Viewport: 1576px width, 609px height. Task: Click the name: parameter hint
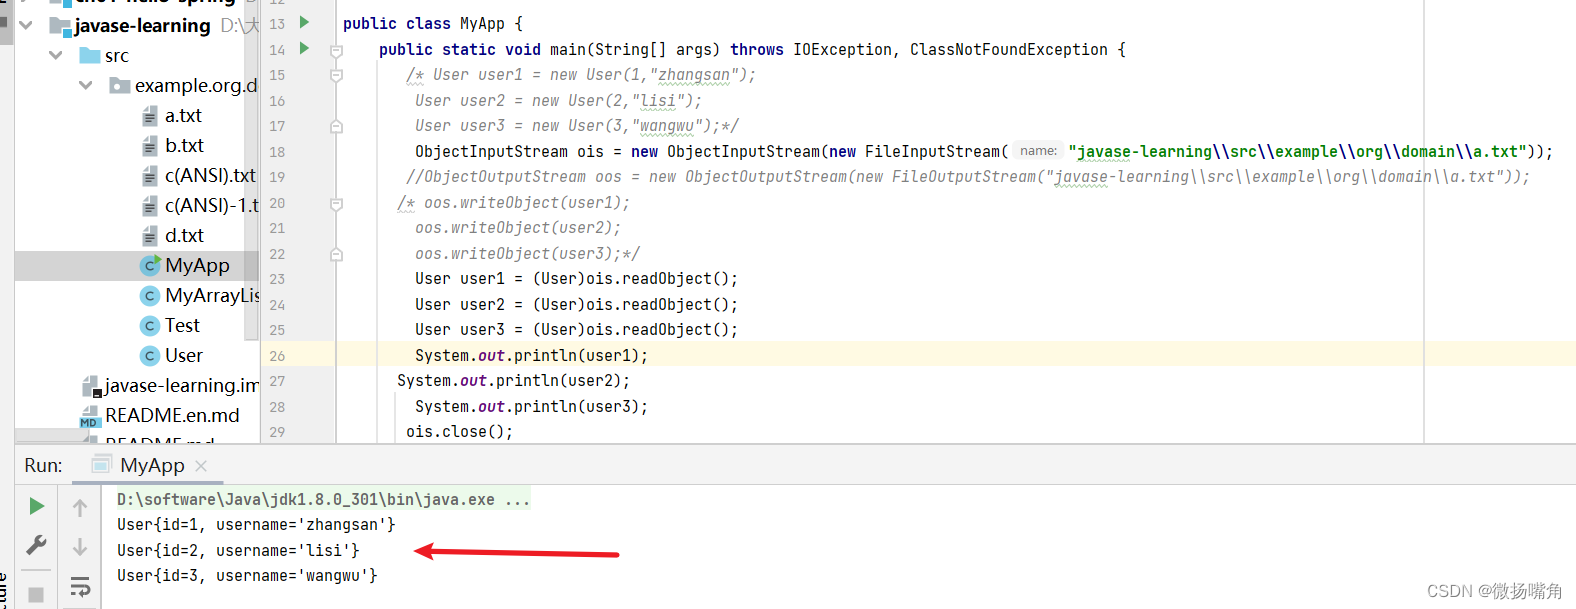tap(1038, 151)
